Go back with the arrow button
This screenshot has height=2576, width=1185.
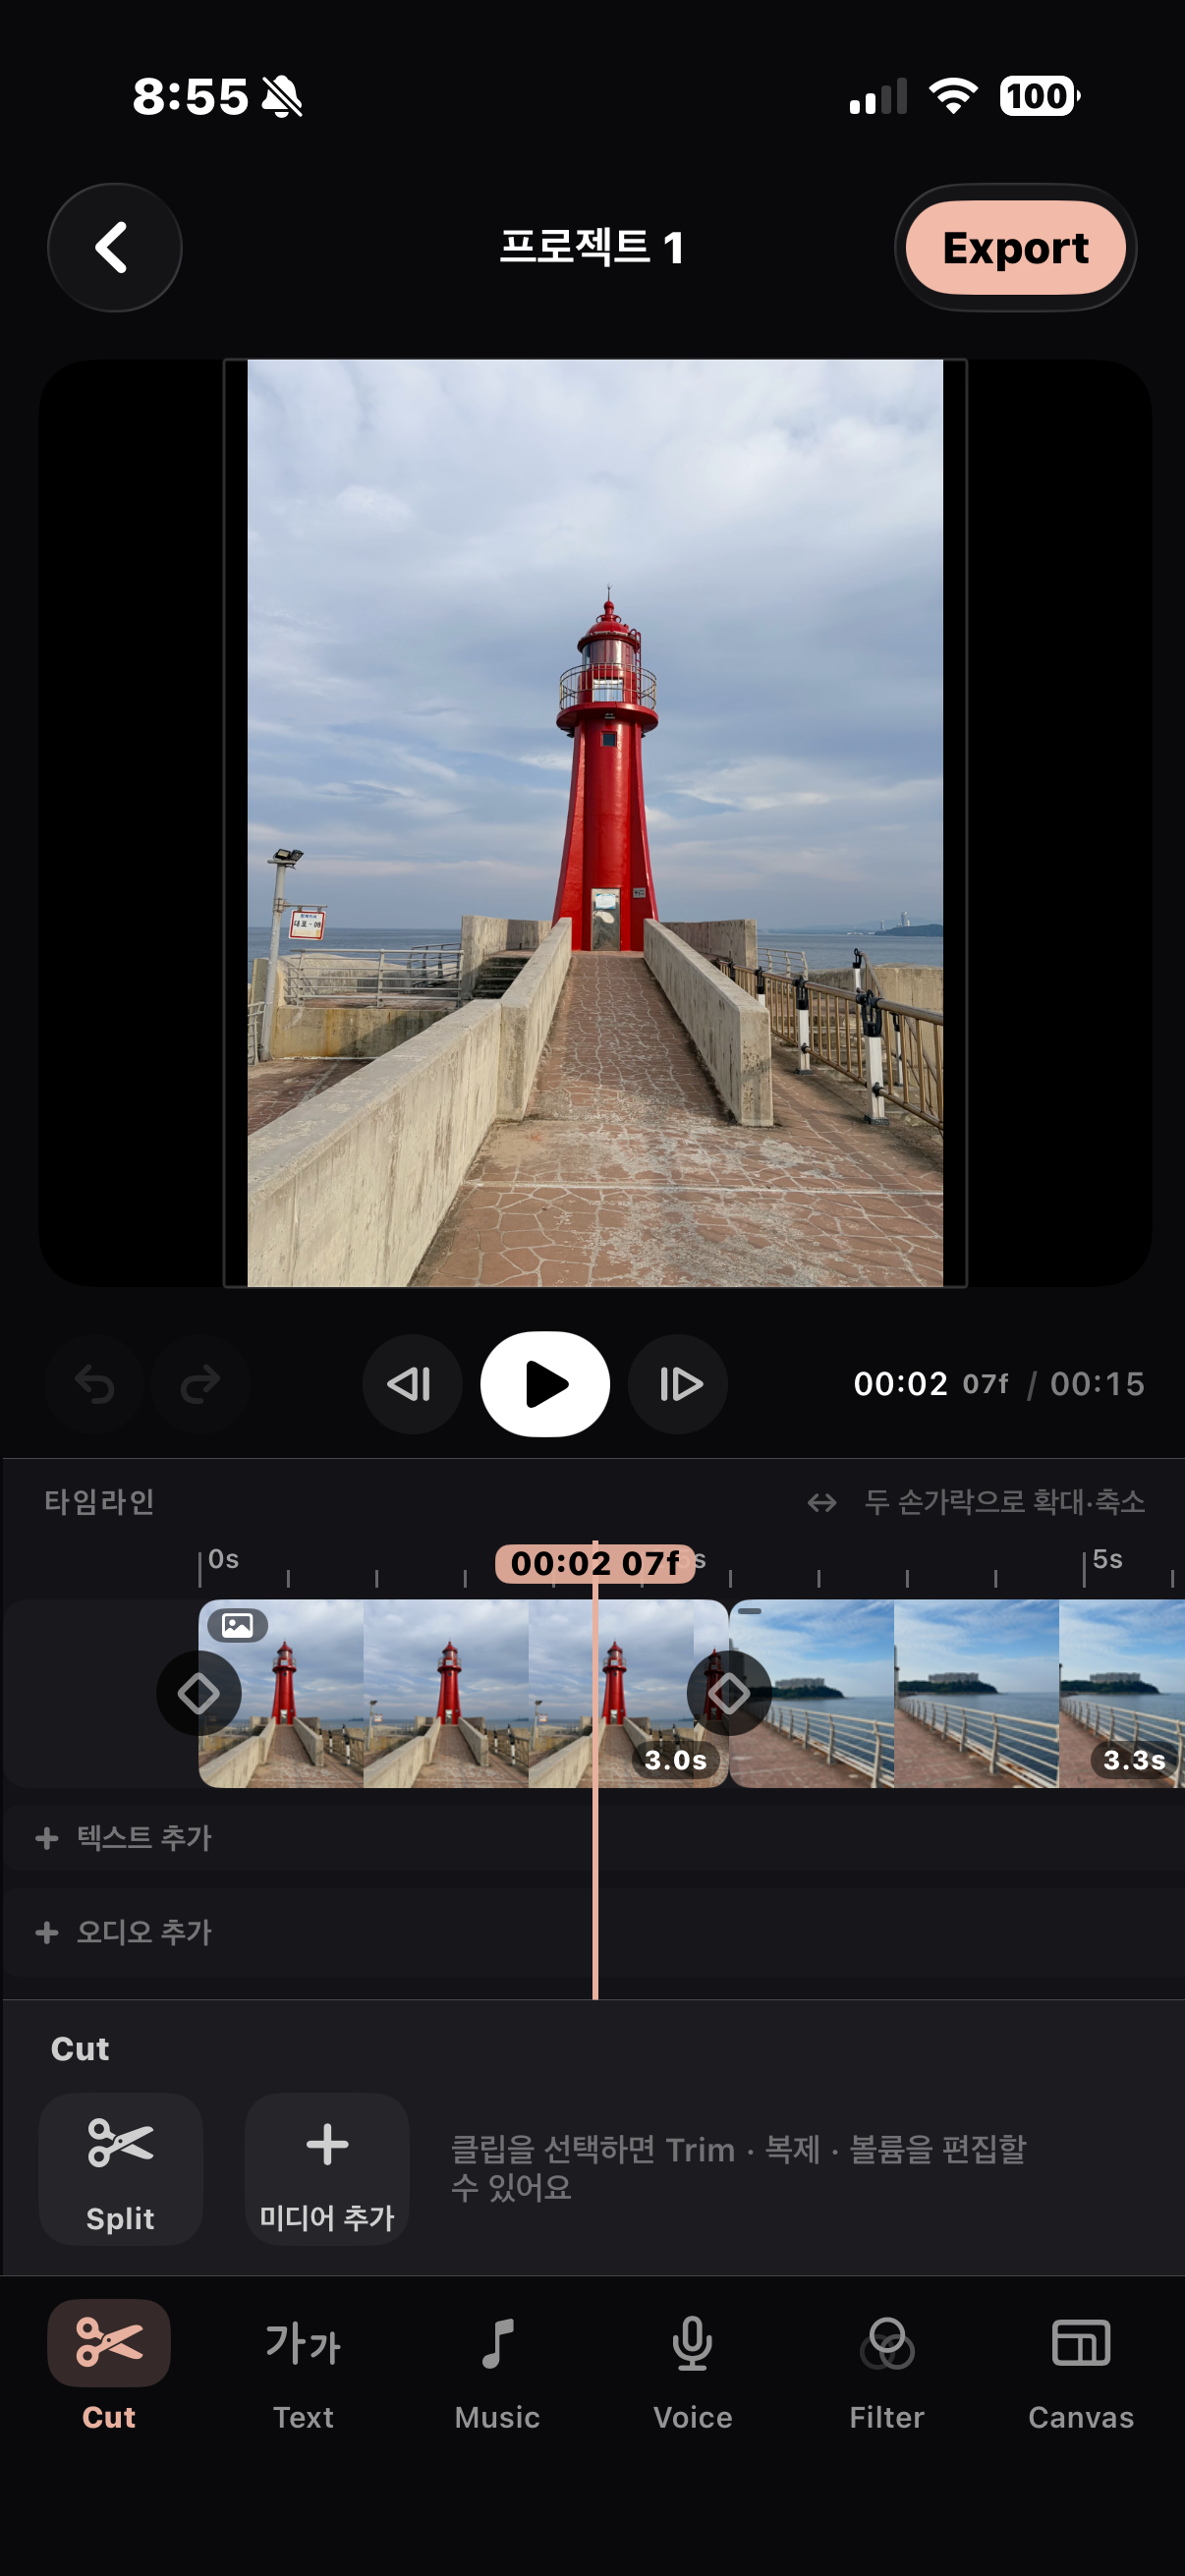pyautogui.click(x=115, y=247)
